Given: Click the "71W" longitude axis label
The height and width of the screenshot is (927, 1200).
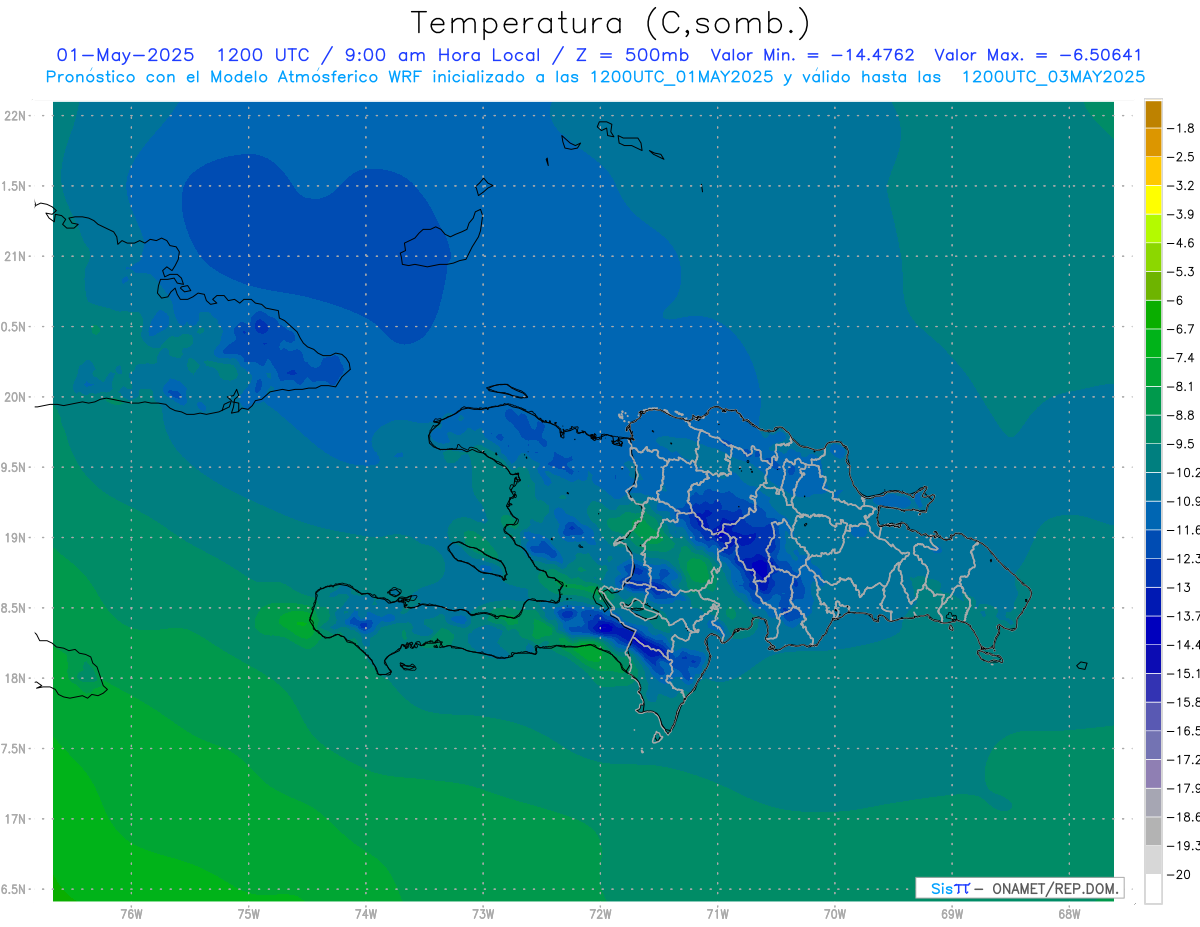Looking at the screenshot, I should point(717,913).
